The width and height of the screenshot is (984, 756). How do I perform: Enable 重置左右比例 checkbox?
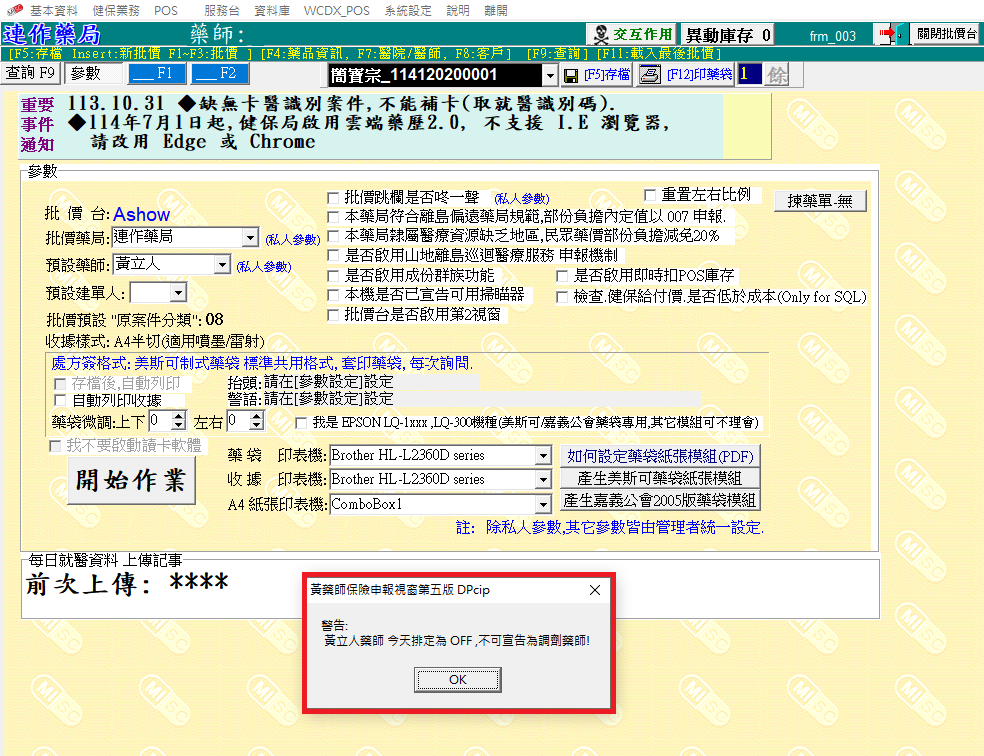(651, 195)
